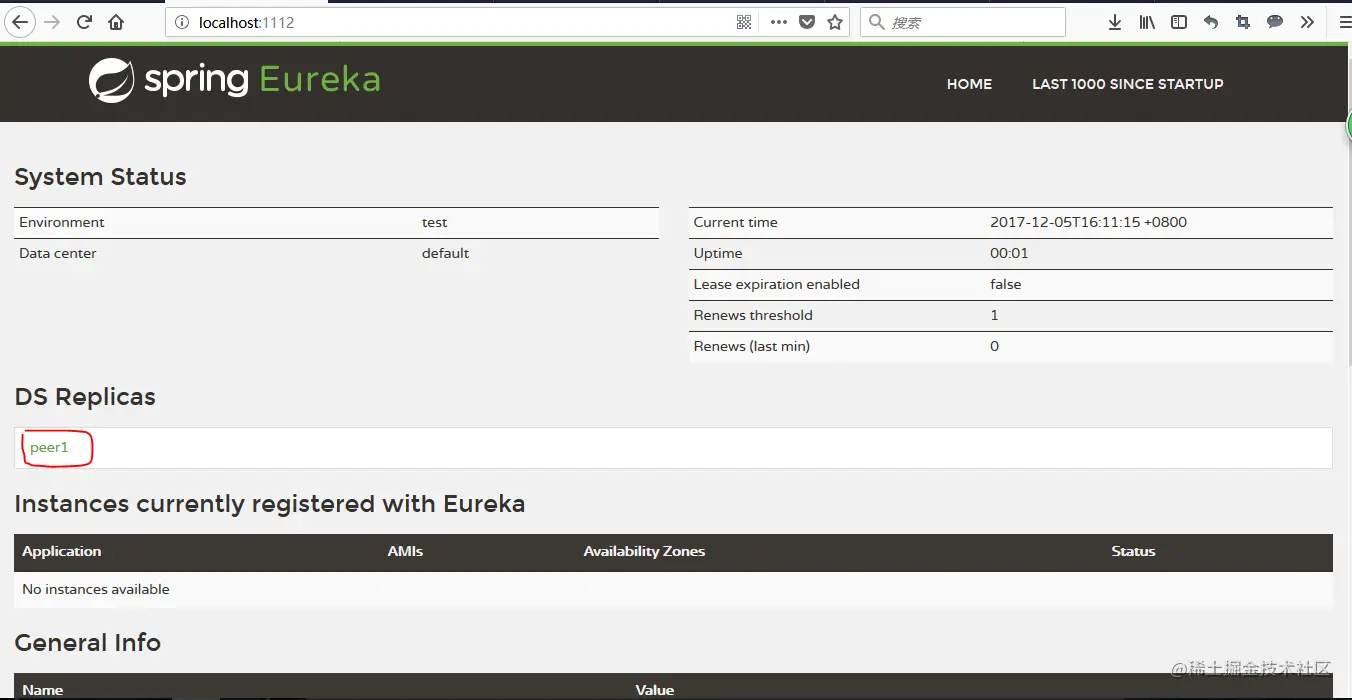Open the downloads arrow icon
The image size is (1352, 700).
click(x=1115, y=22)
